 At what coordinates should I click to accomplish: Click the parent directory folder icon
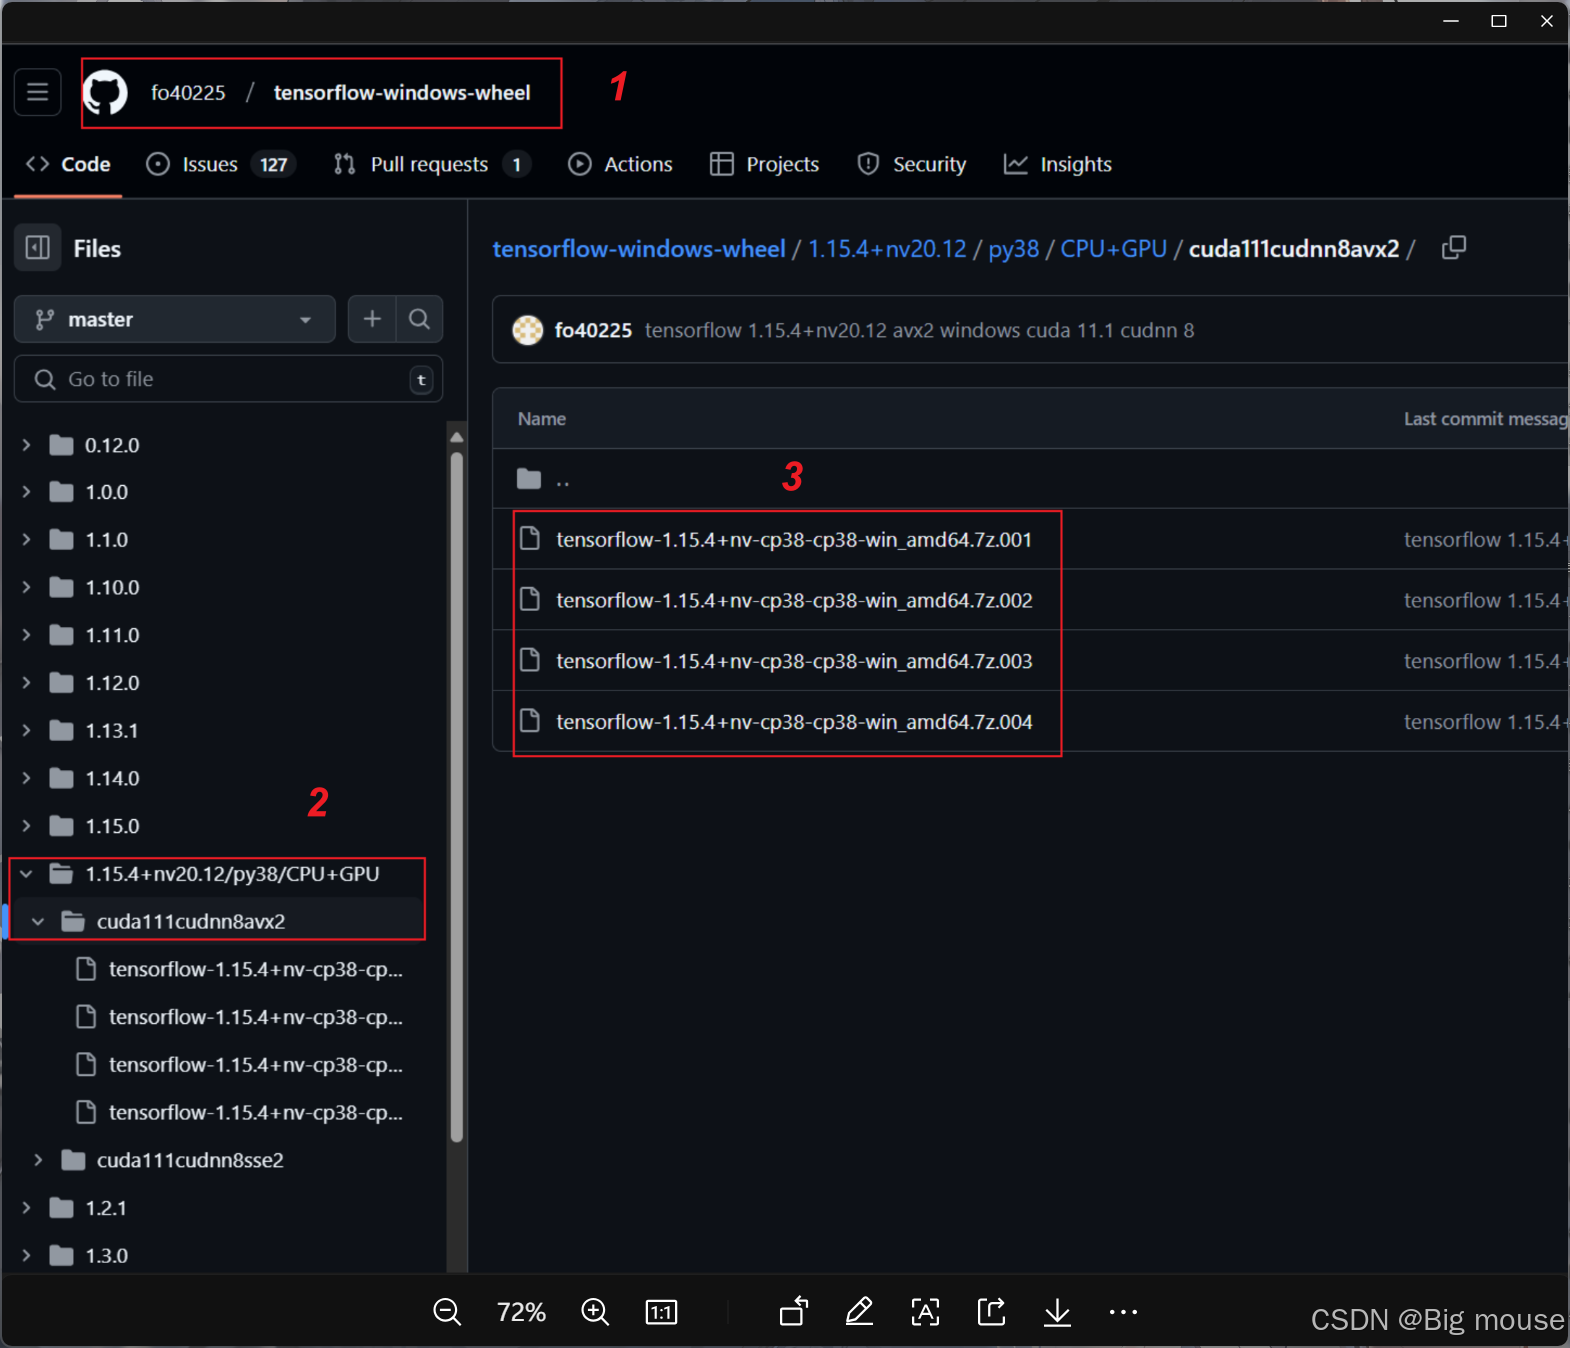pos(529,479)
